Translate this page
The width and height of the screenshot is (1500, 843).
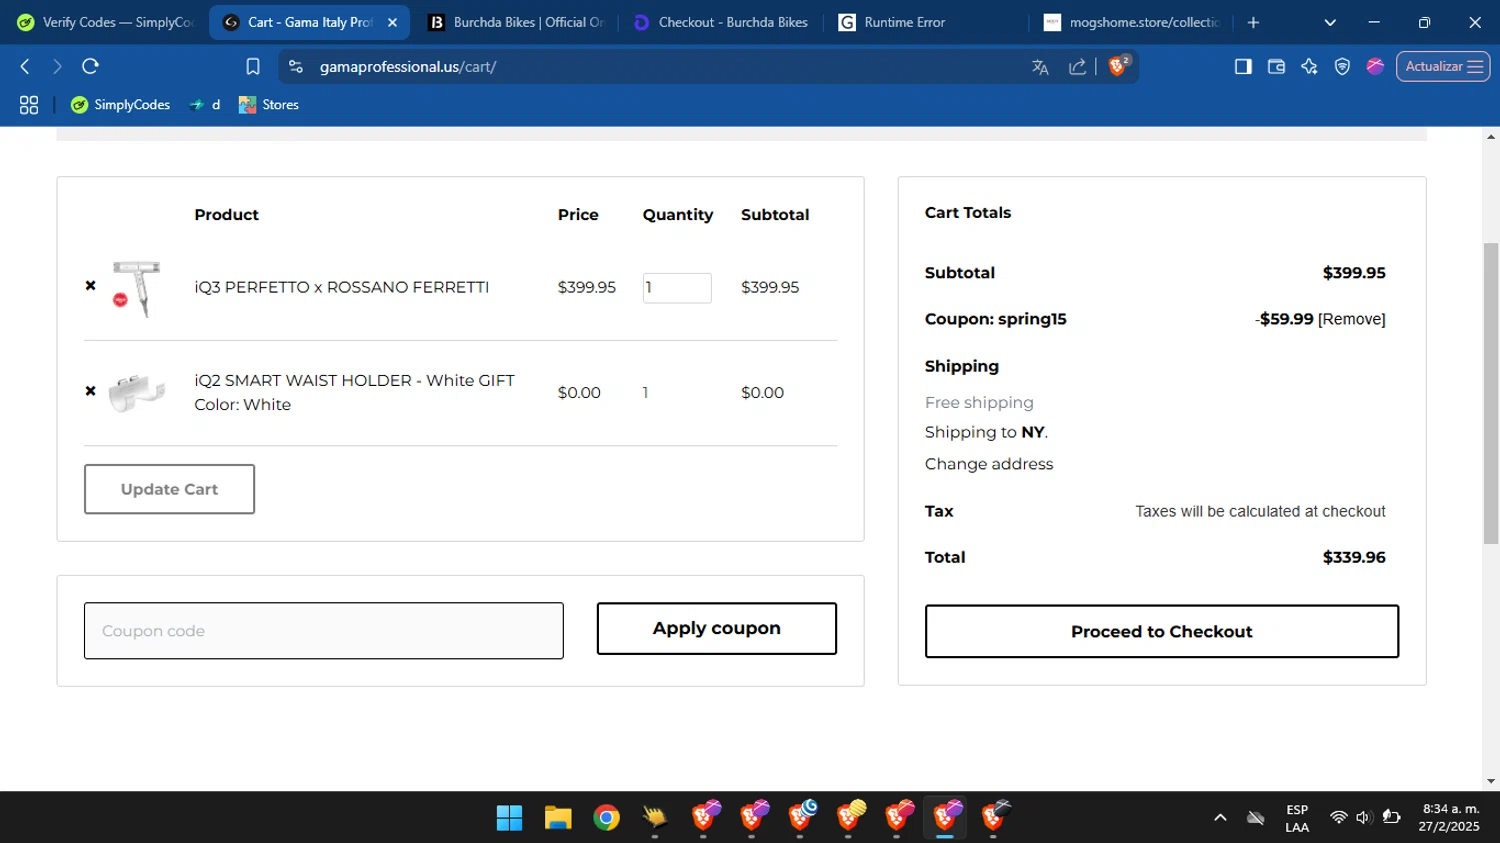click(1040, 67)
